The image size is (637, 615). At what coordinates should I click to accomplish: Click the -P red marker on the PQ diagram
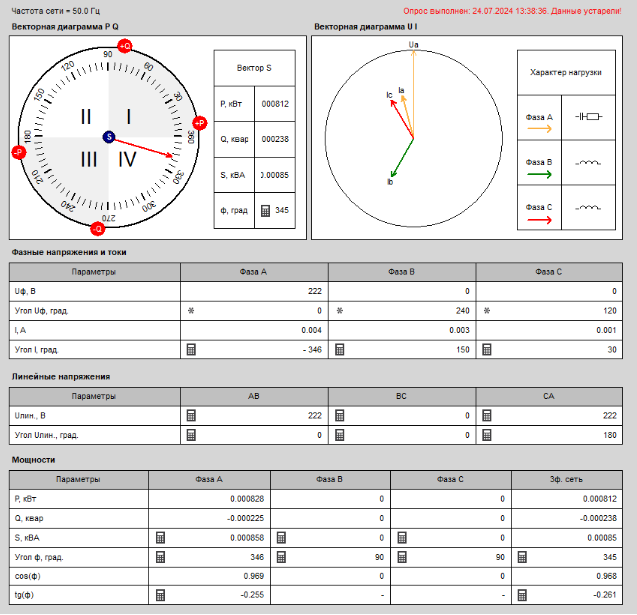point(19,153)
